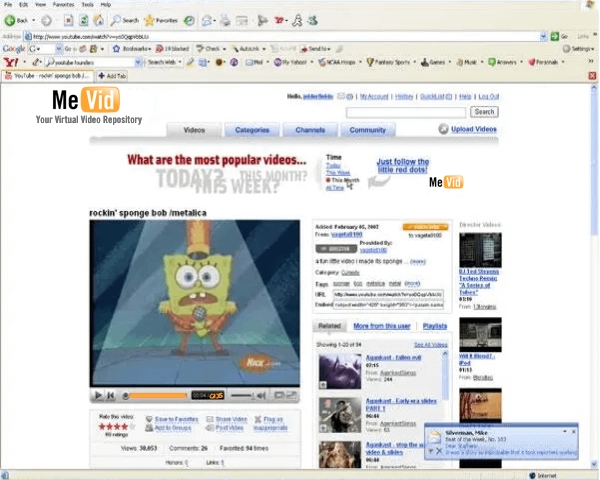Open the Back button history dropdown arrow
This screenshot has height=480, width=600.
point(34,20)
